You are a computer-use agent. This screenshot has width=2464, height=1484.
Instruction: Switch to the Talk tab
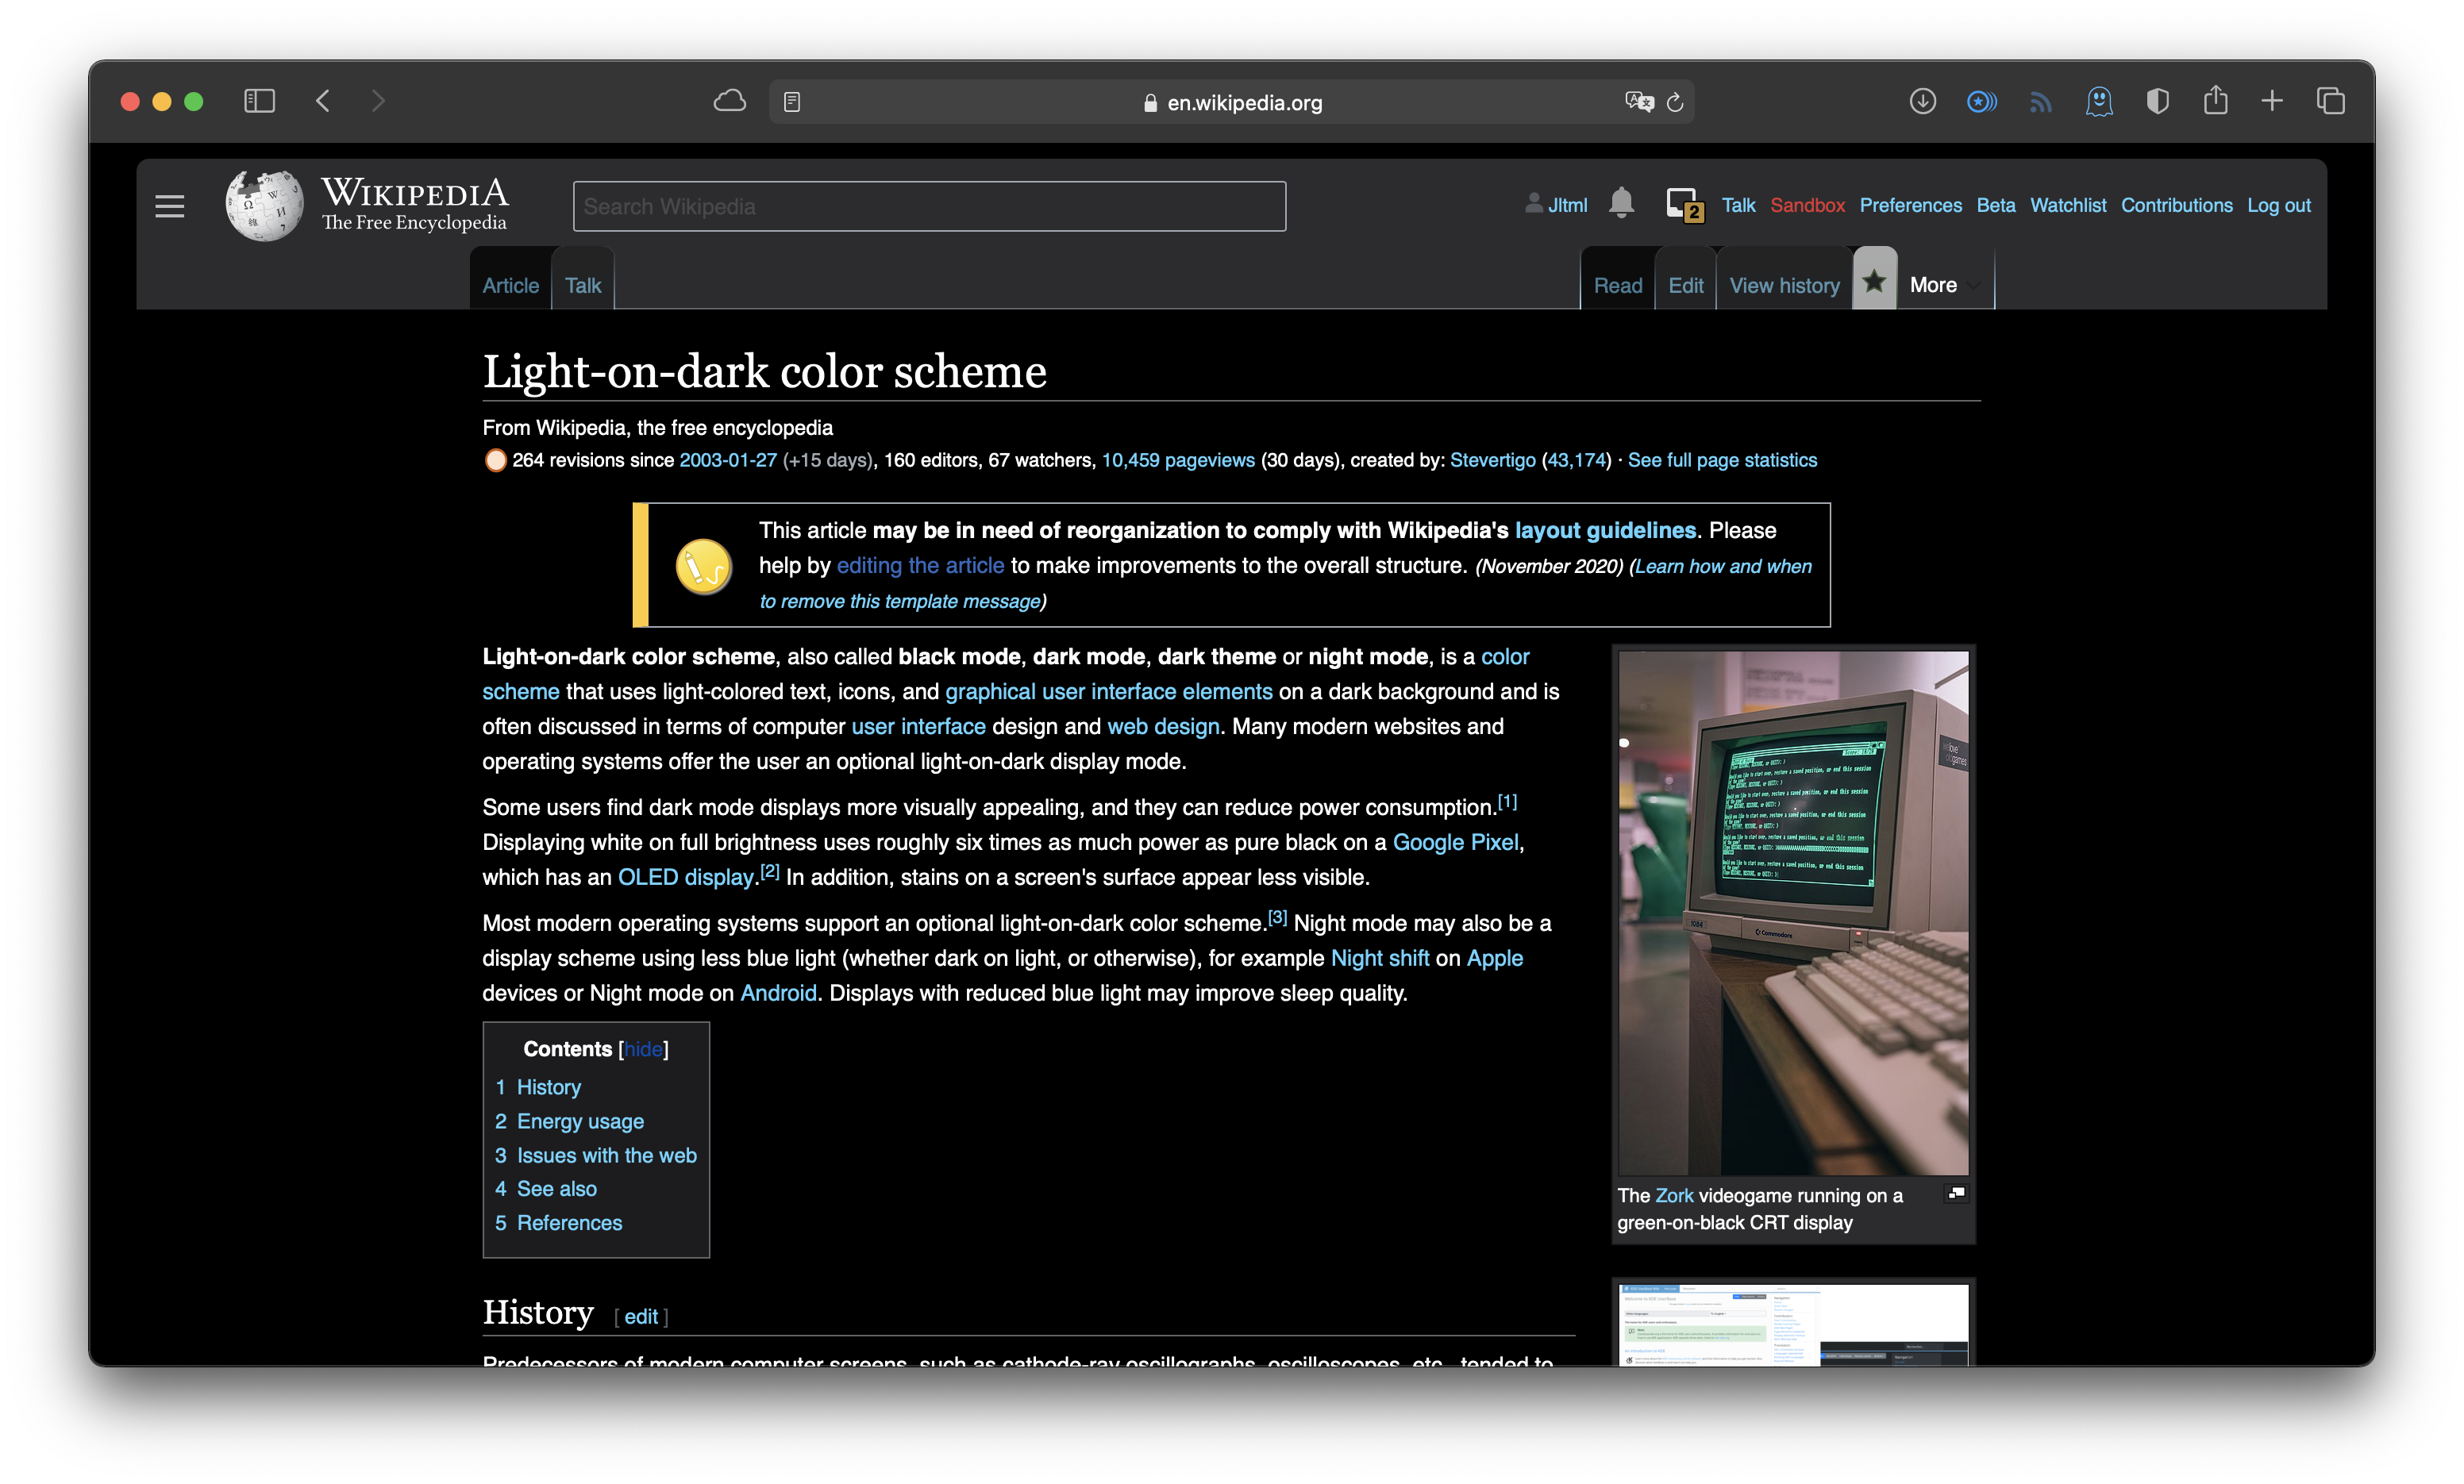pos(583,284)
